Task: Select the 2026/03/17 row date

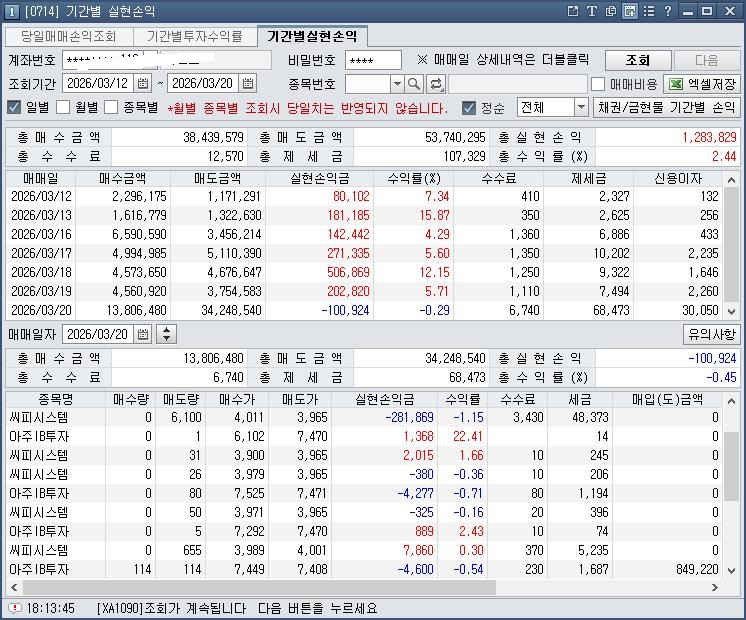Action: [x=41, y=253]
